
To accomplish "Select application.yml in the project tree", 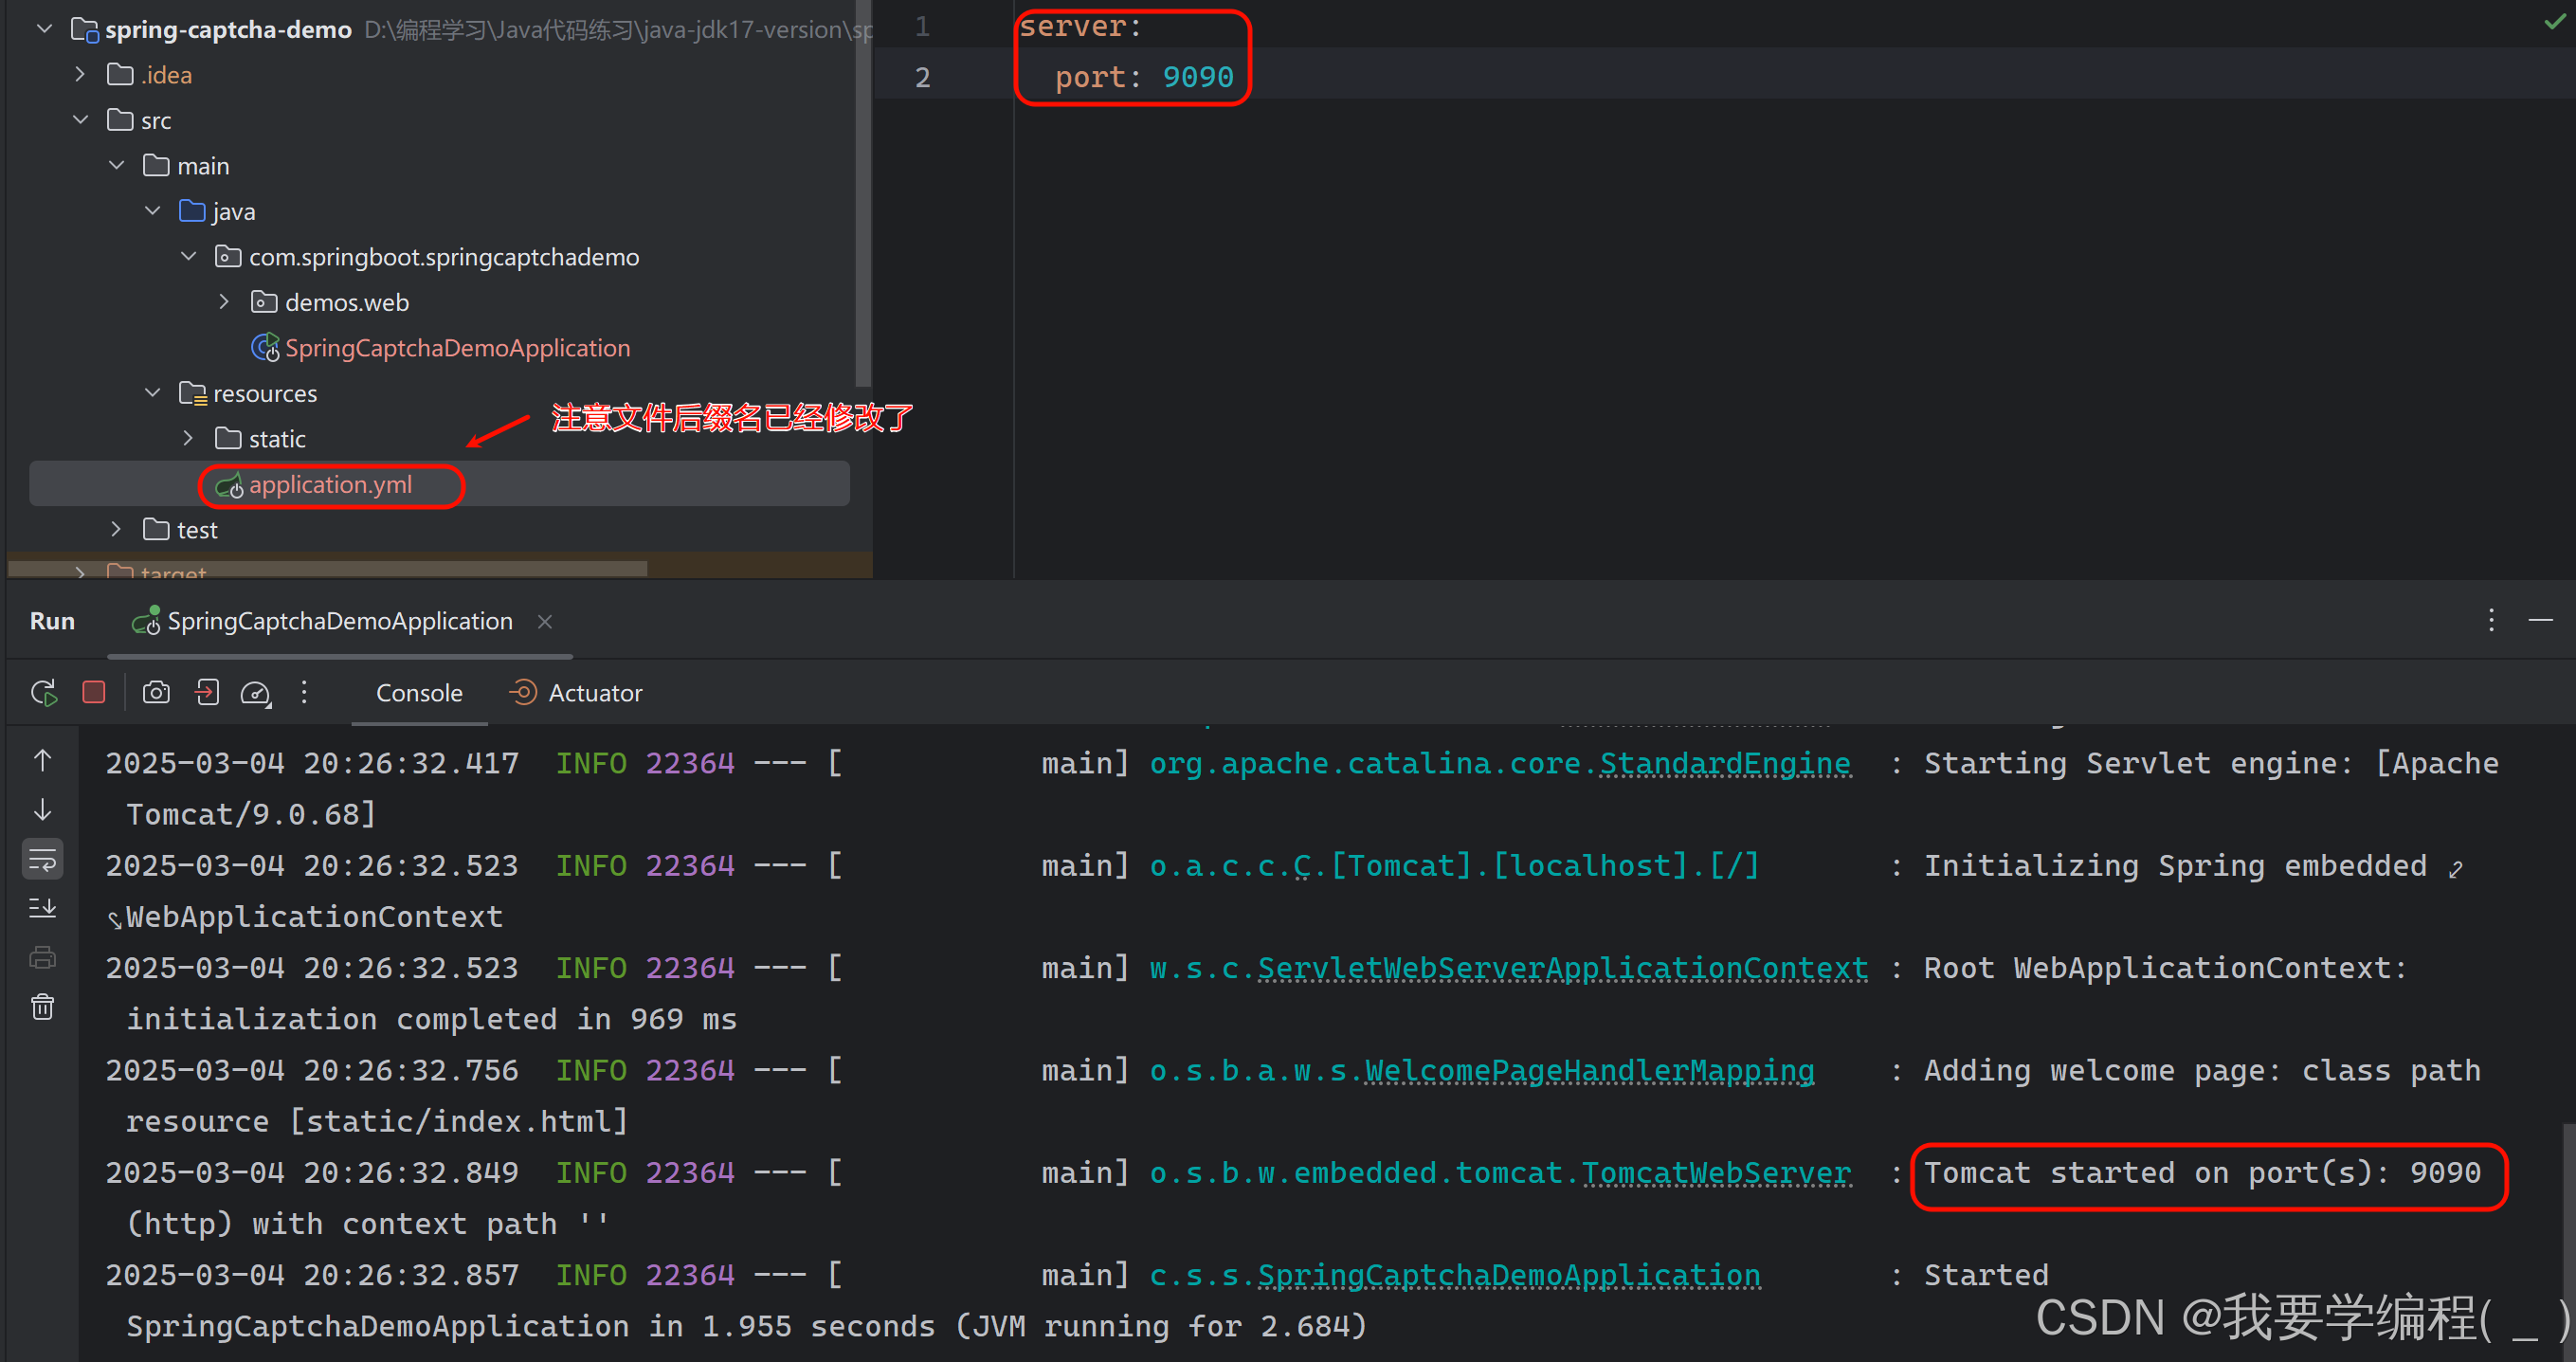I will 331,485.
